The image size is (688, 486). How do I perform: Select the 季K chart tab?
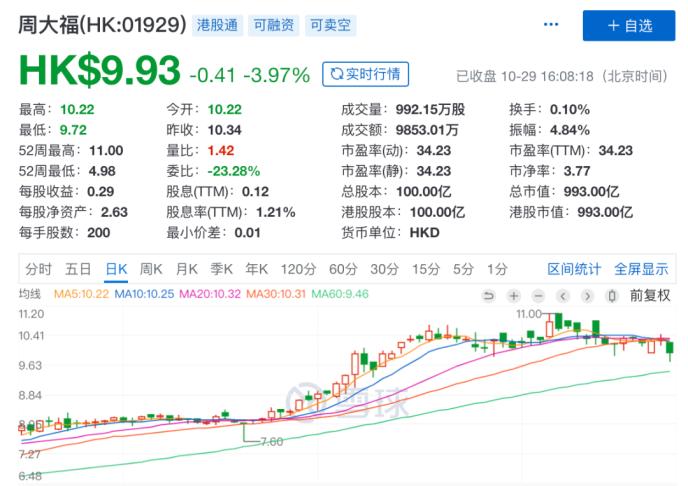point(221,269)
